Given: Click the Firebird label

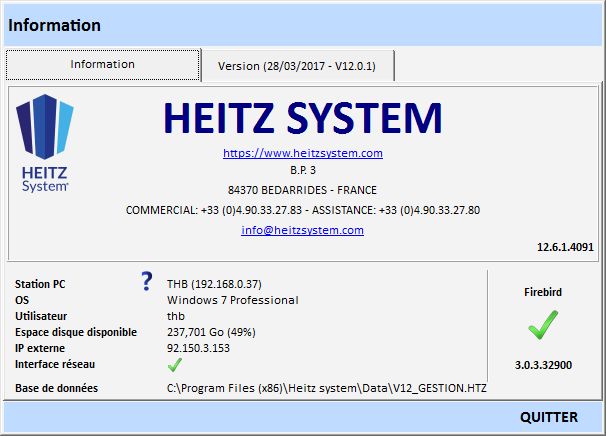Looking at the screenshot, I should (543, 292).
